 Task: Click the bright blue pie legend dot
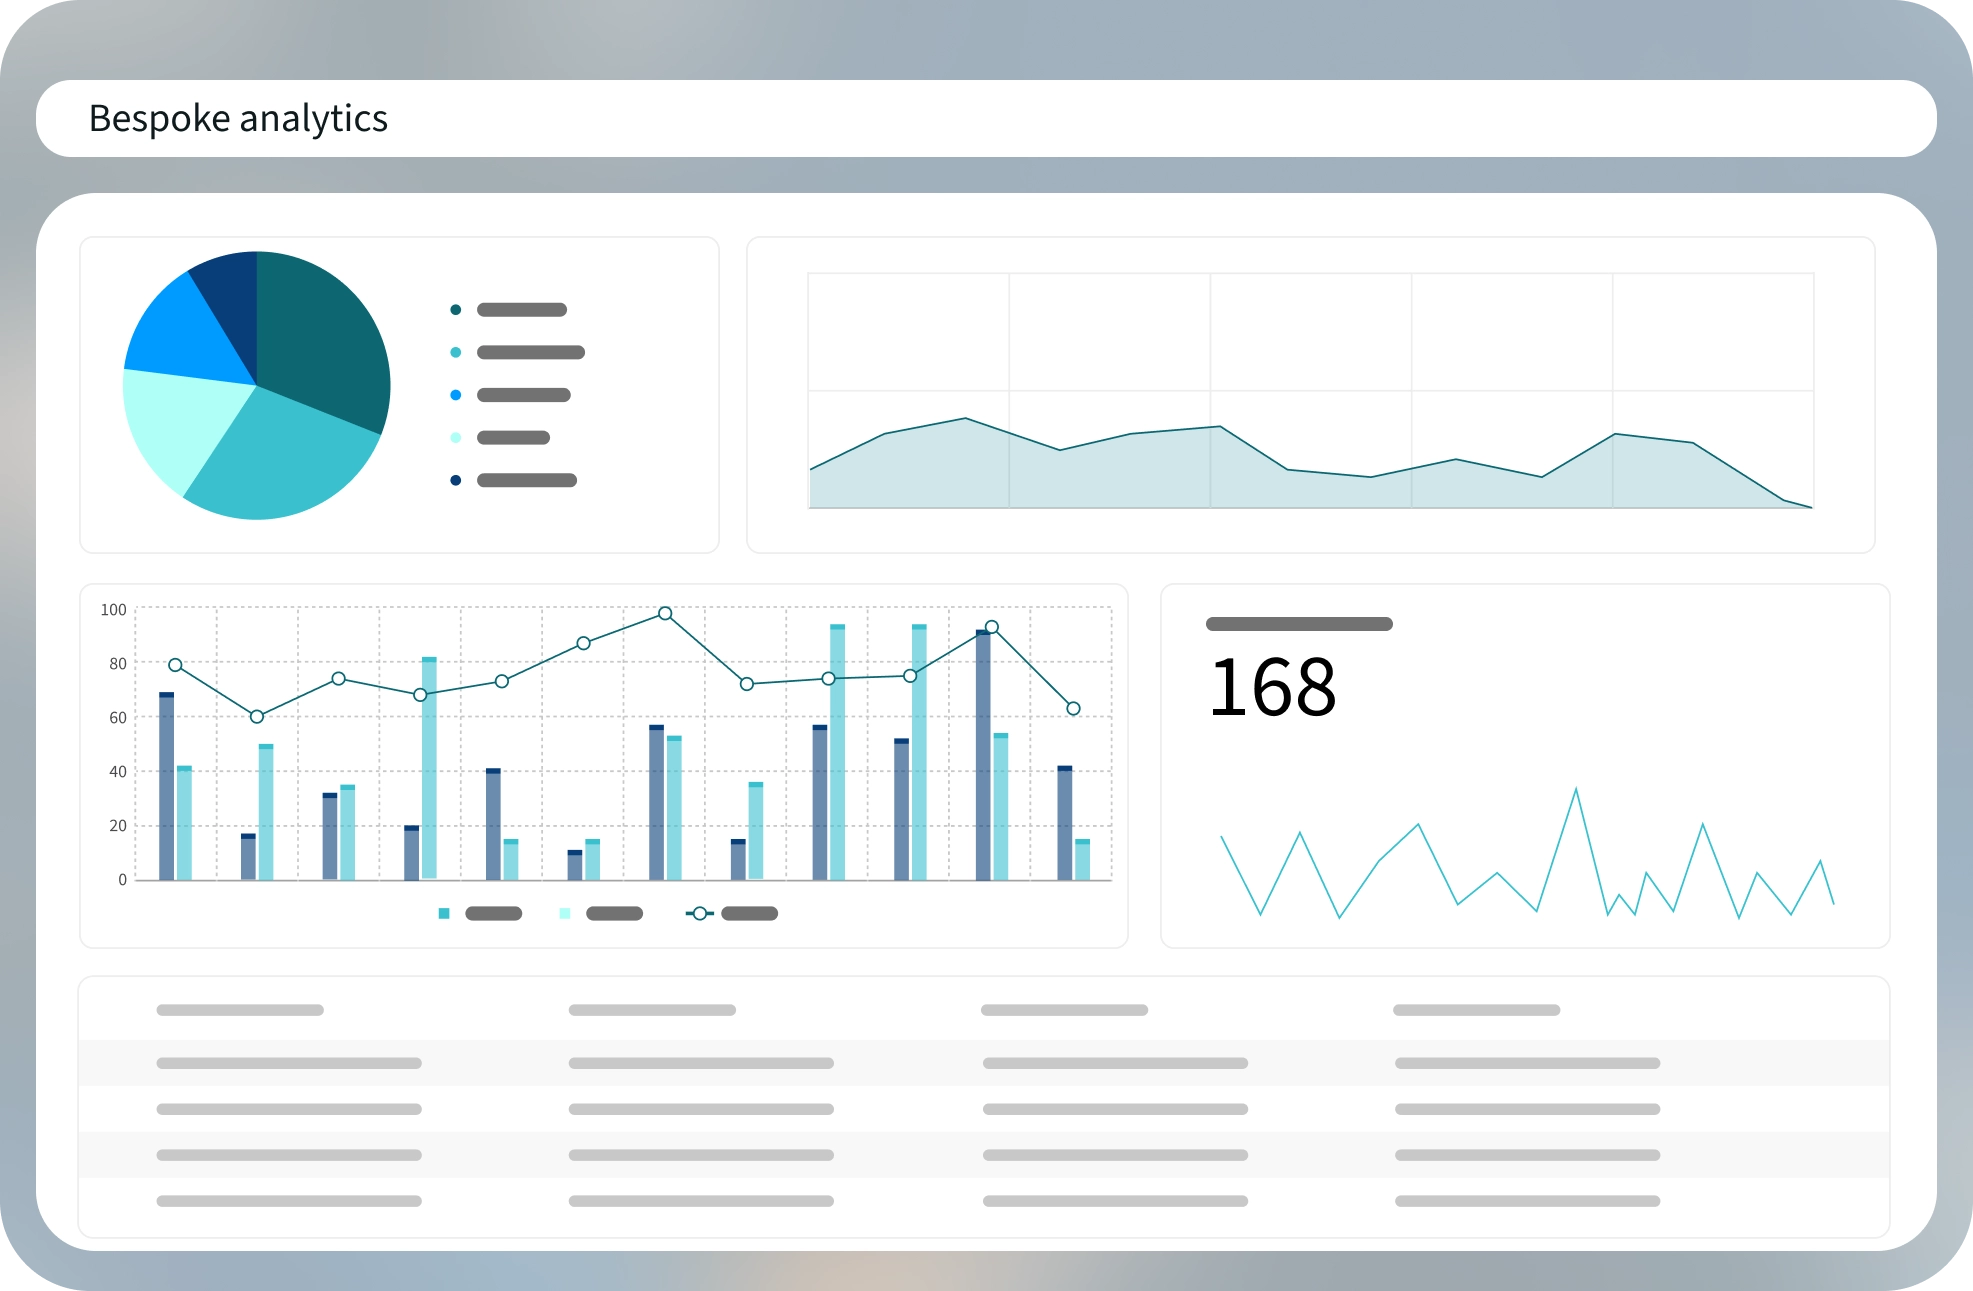click(x=456, y=395)
